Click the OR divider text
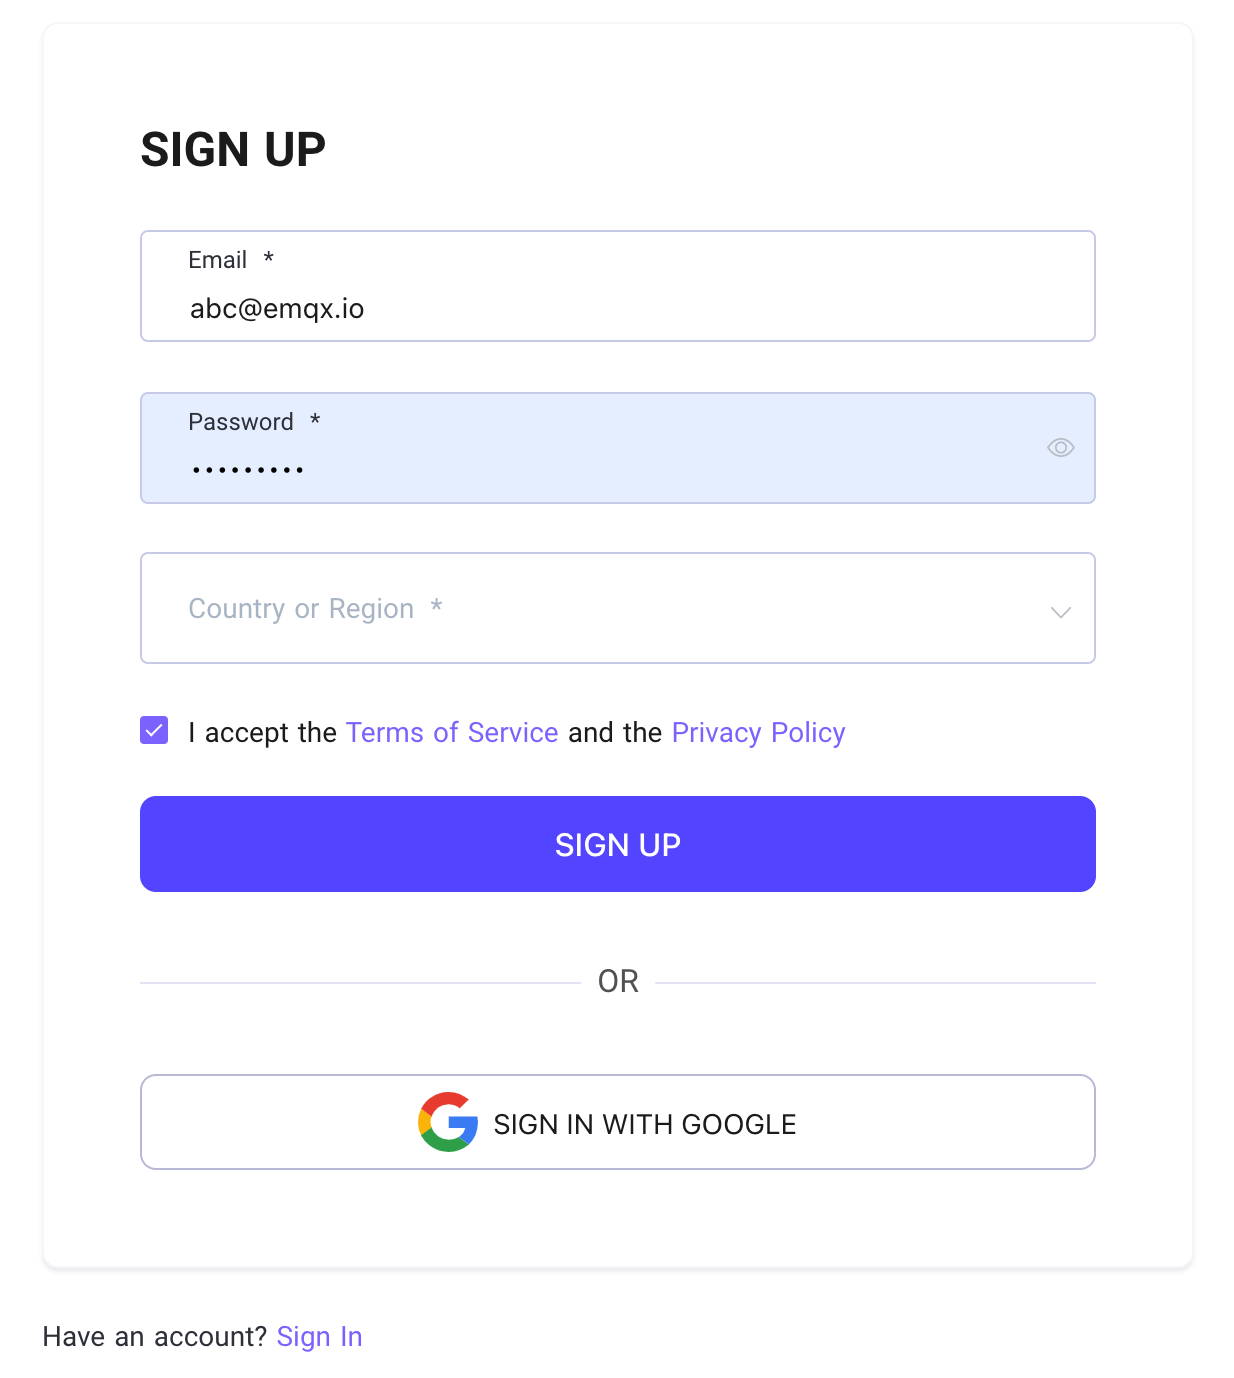The height and width of the screenshot is (1378, 1234). (x=618, y=981)
